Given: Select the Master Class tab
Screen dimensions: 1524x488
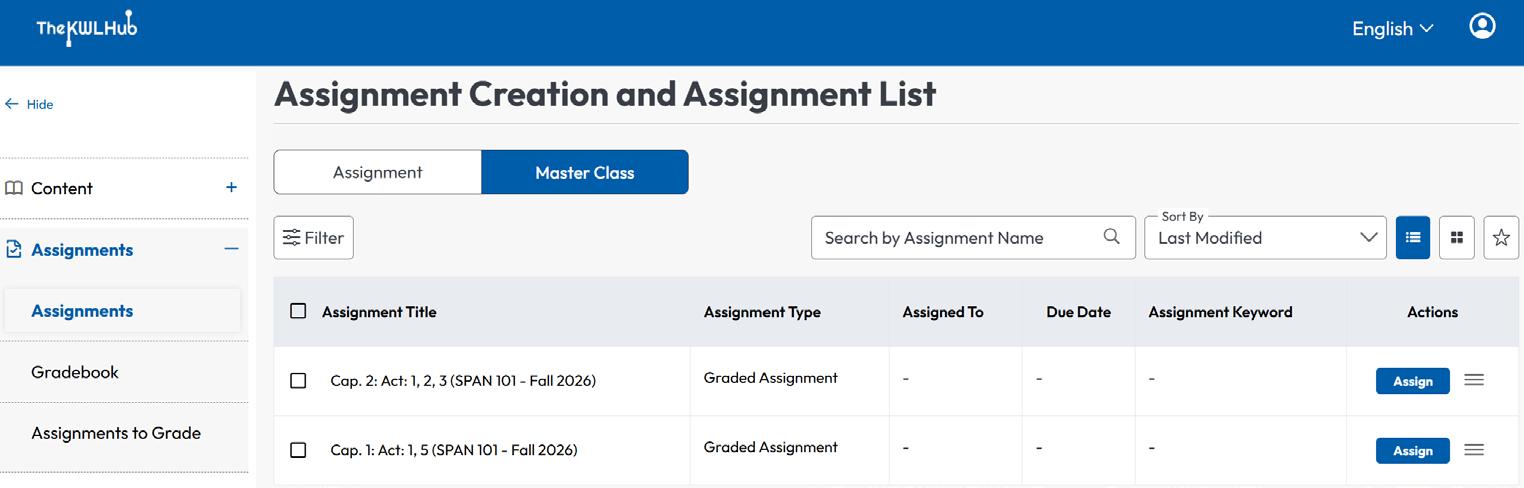Looking at the screenshot, I should 585,172.
